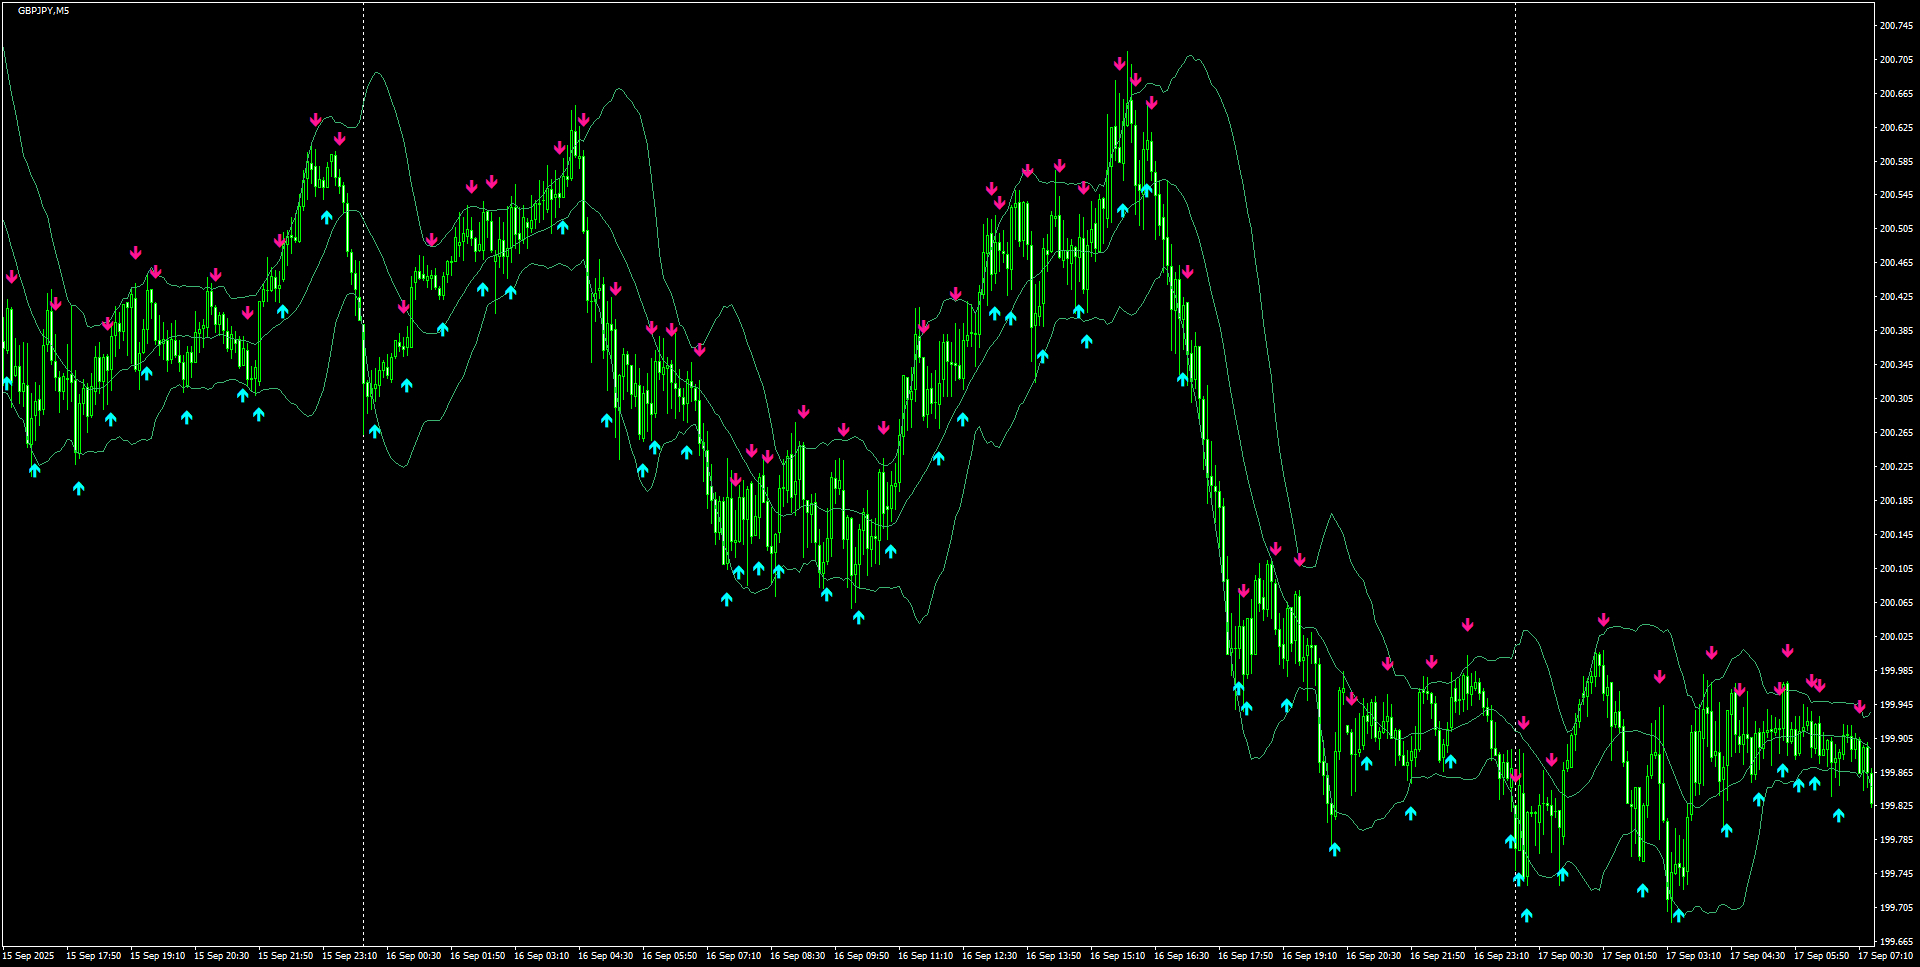The width and height of the screenshot is (1920, 967).
Task: Click the 16 Sep 12:30 time label
Action: coord(989,956)
